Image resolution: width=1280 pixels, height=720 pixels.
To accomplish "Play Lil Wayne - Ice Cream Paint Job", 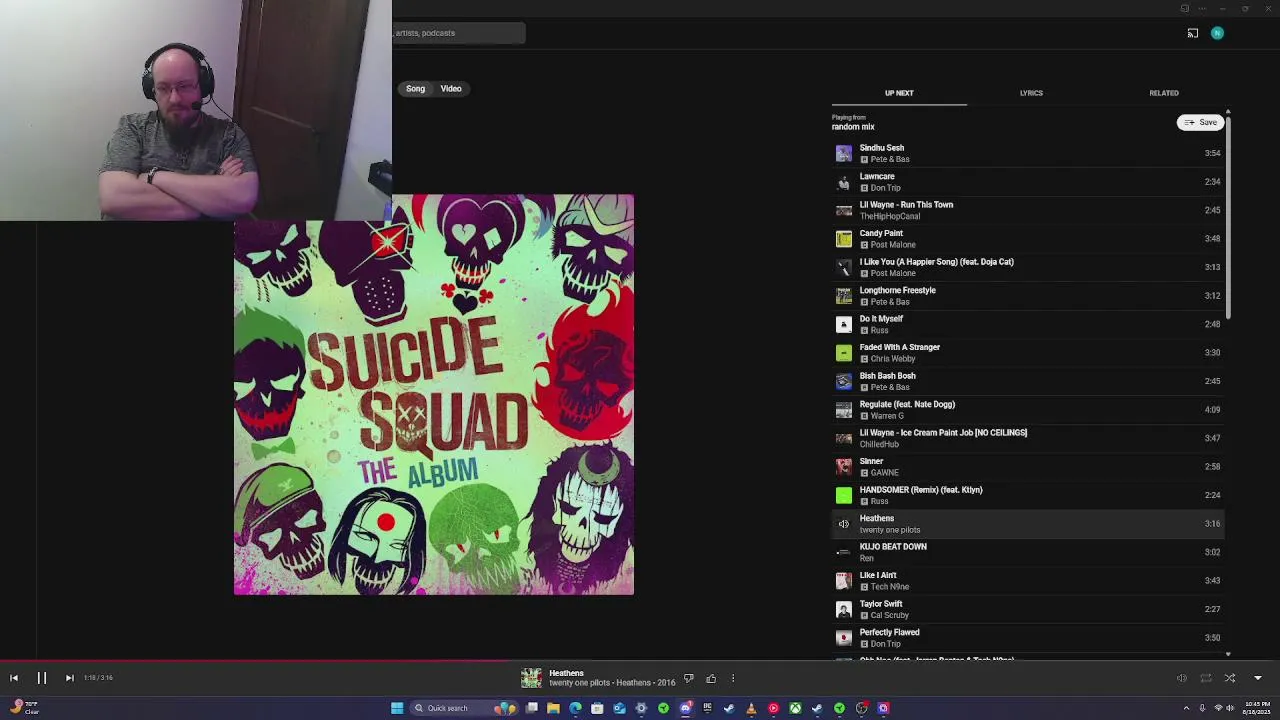I will [1028, 438].
